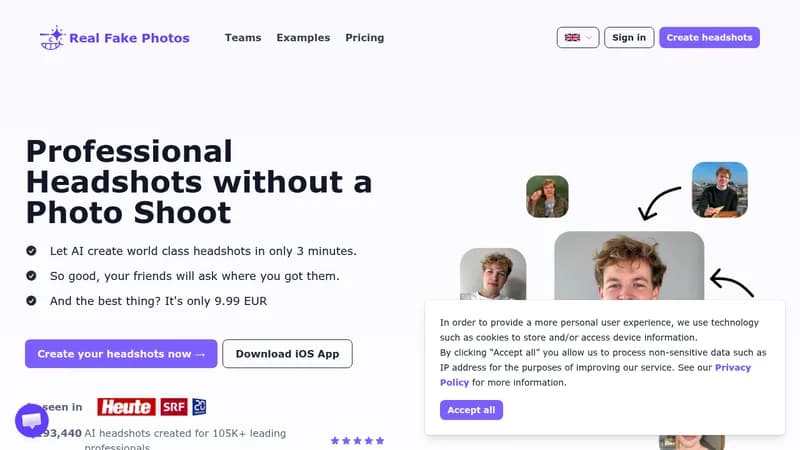Viewport: 800px width, 450px height.
Task: Open the Real Fake Photos home link
Action: tap(115, 38)
